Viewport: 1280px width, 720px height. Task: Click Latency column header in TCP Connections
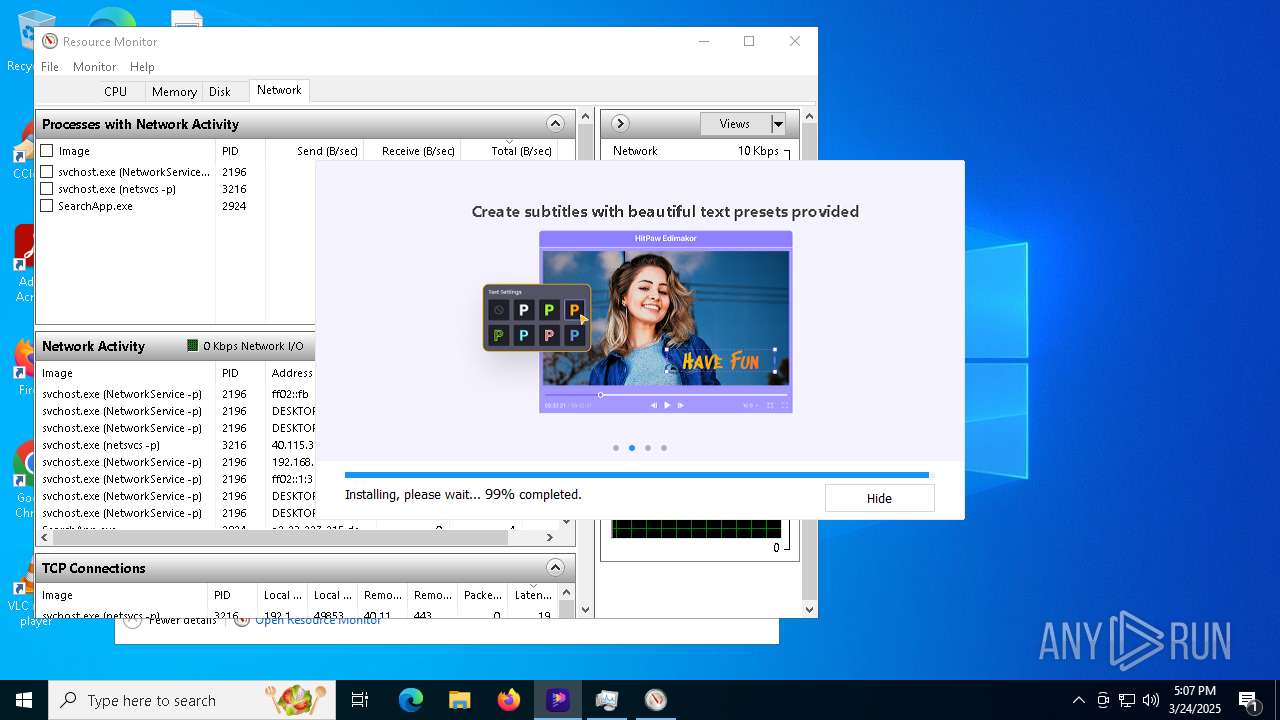532,594
